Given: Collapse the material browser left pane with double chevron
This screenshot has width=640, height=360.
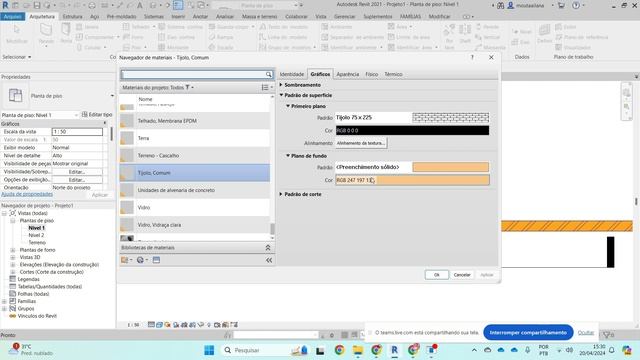Looking at the screenshot, I should click(x=269, y=260).
